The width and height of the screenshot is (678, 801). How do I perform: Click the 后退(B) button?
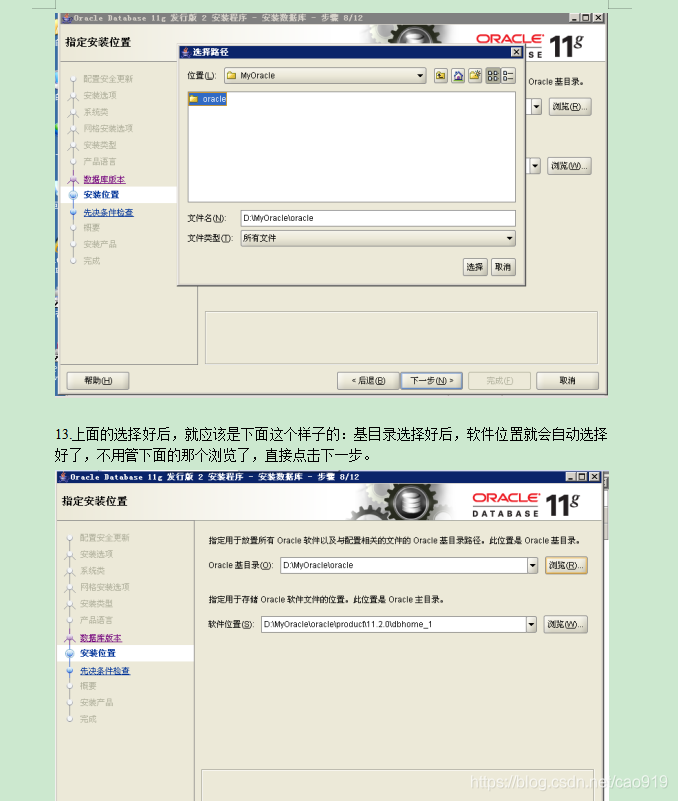(x=368, y=381)
